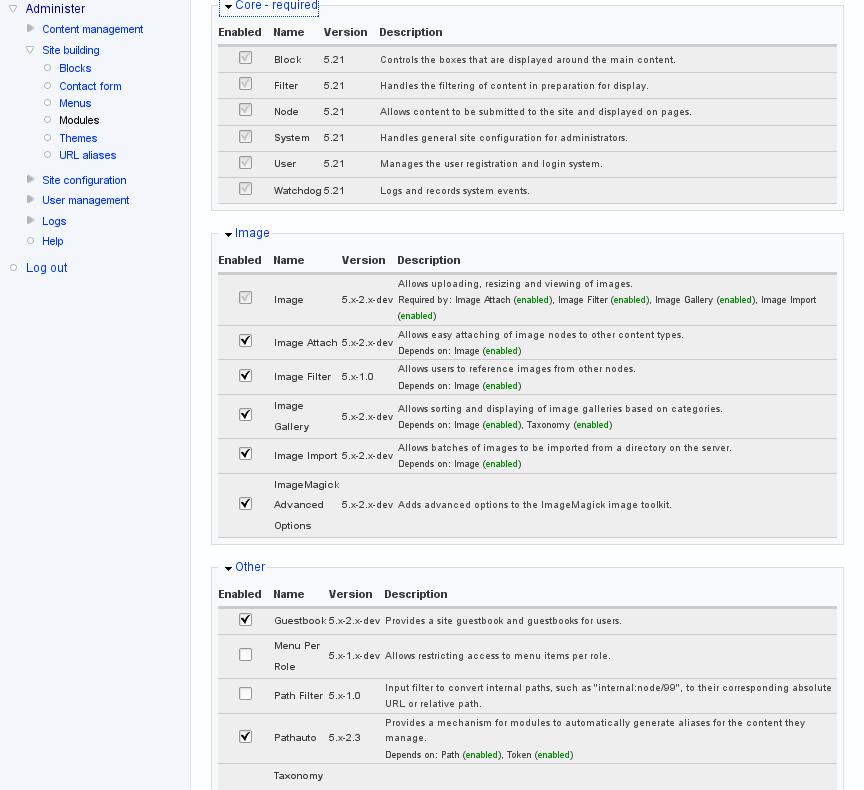Screen dimensions: 864x790
Task: Collapse the Image modules fieldset
Action: click(252, 233)
